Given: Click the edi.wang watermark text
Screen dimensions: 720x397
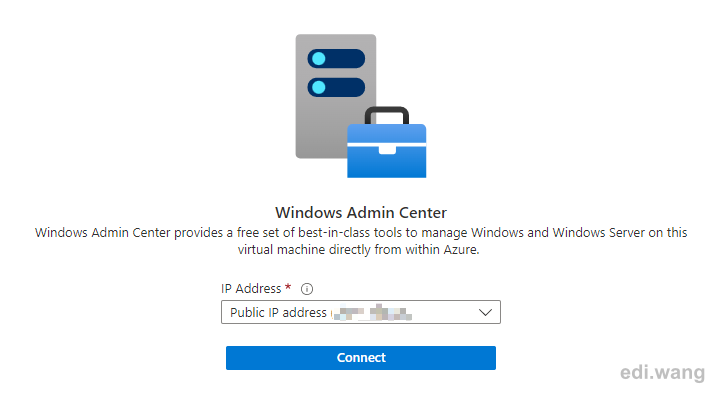Looking at the screenshot, I should pyautogui.click(x=662, y=372).
